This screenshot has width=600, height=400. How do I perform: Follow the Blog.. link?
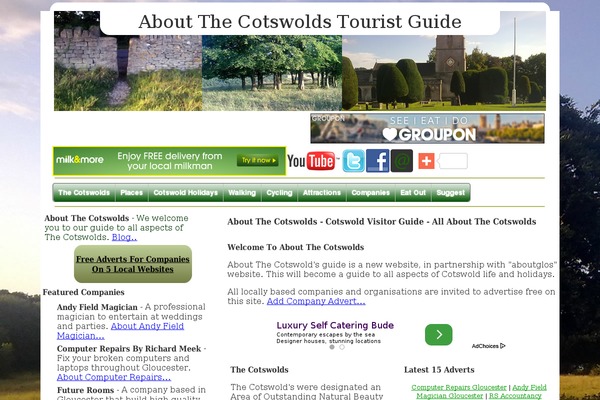coord(124,237)
